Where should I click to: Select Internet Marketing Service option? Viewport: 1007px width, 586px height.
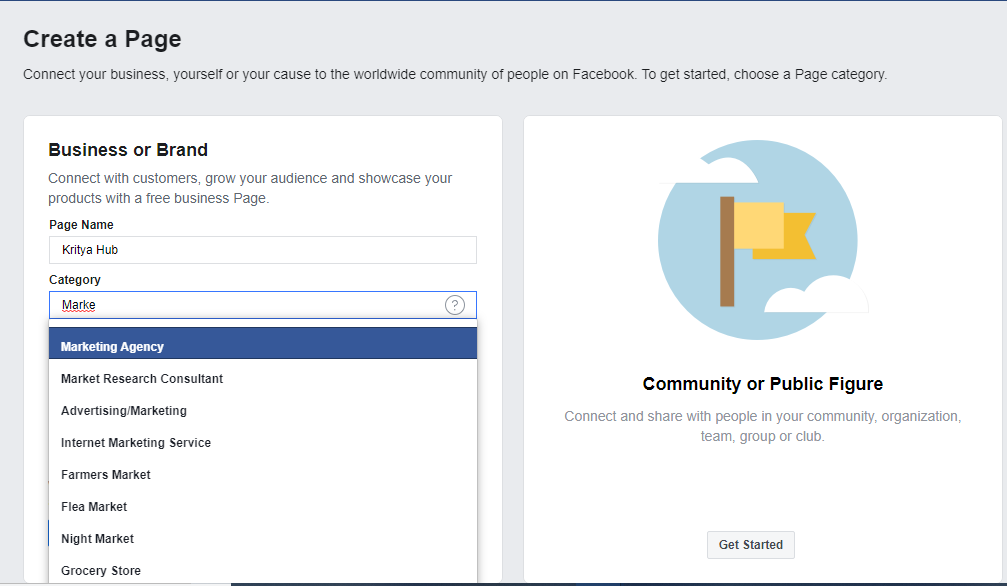[263, 443]
